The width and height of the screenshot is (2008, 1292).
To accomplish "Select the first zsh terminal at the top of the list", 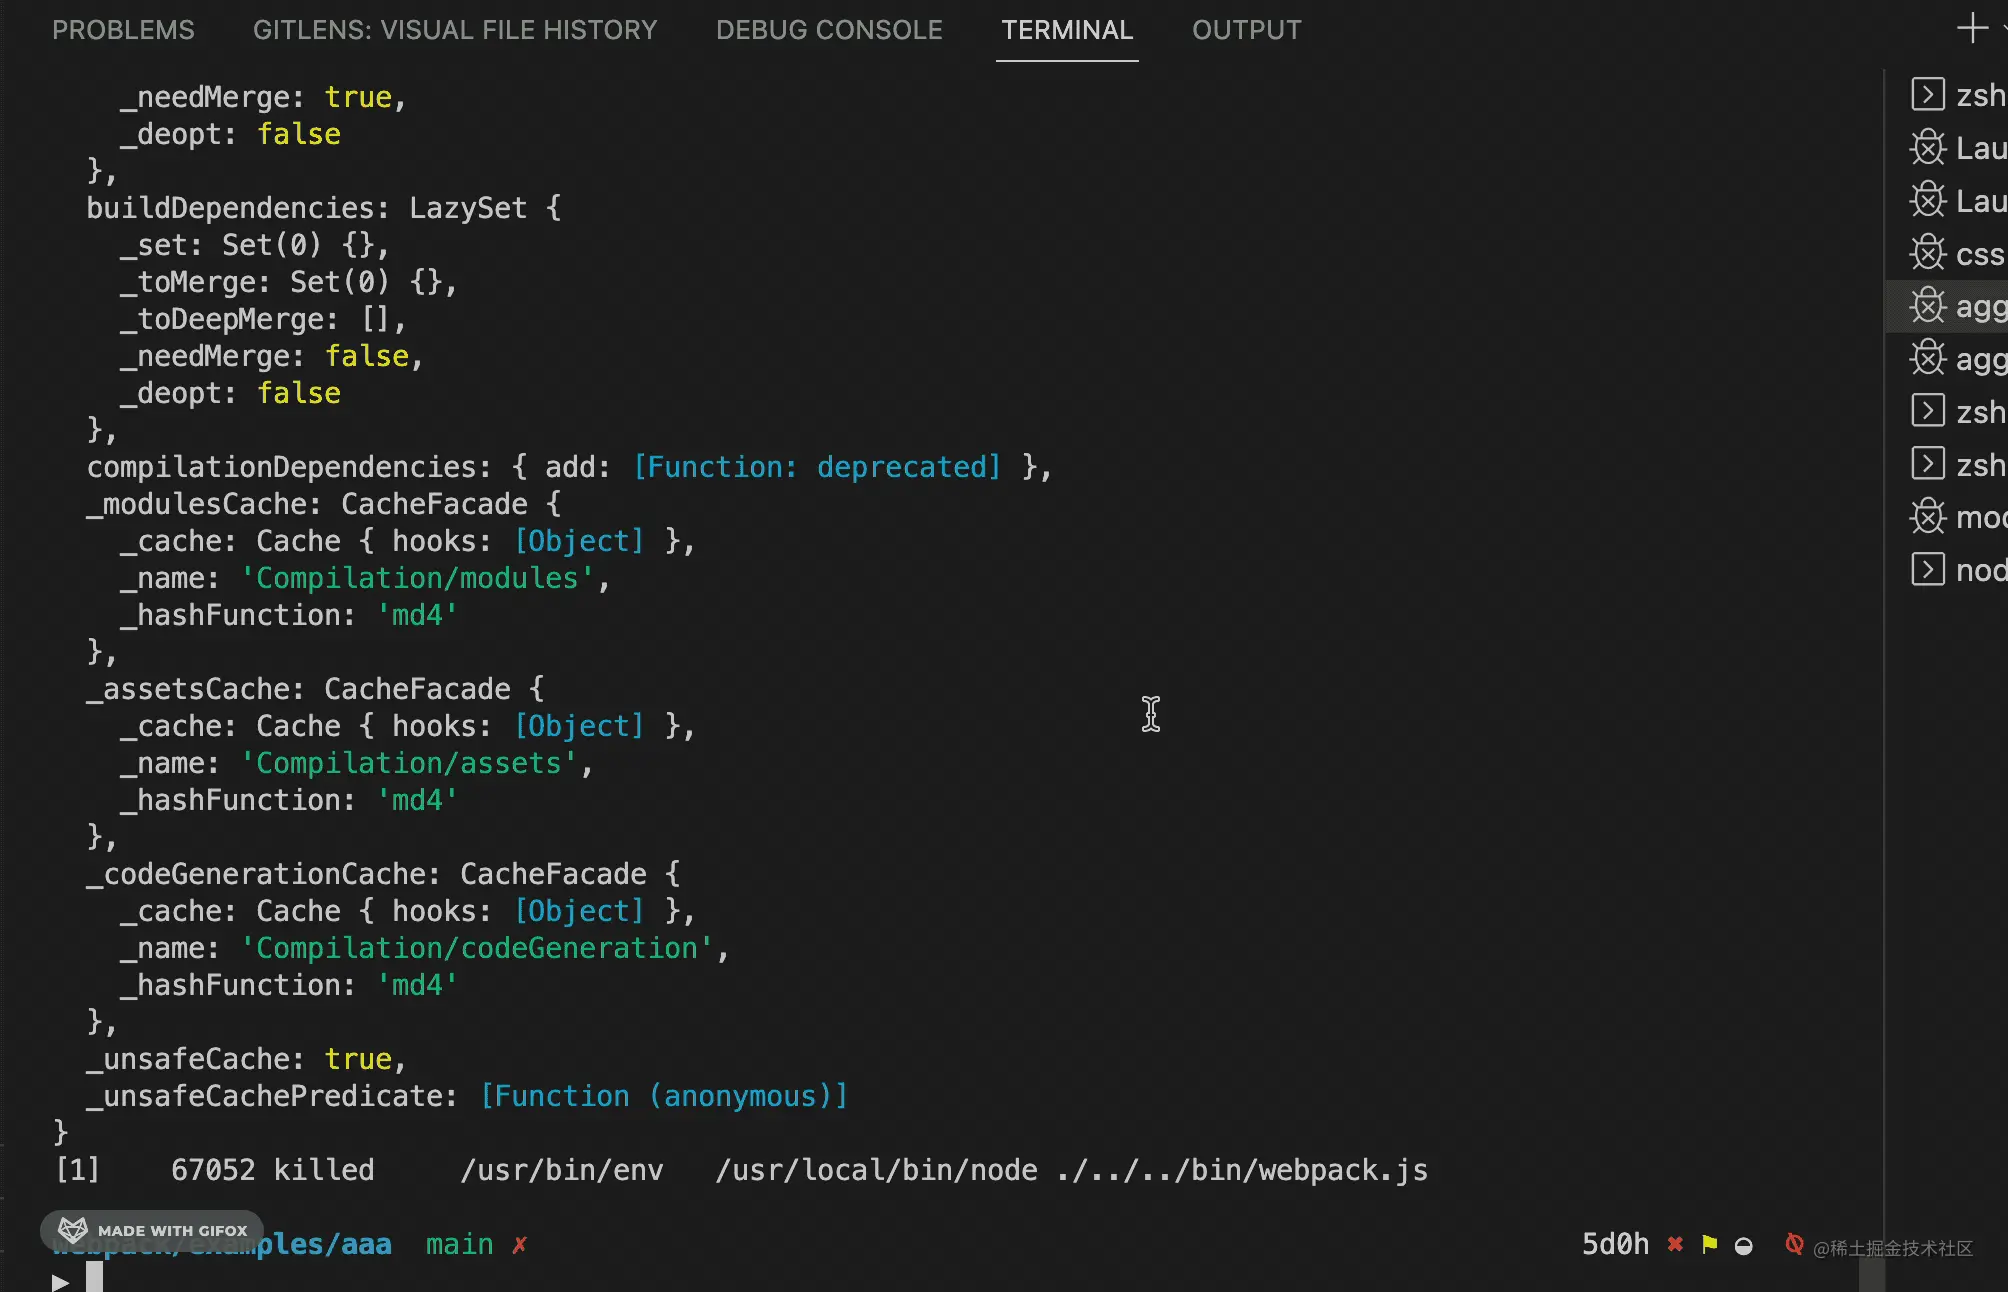I will 1958,95.
